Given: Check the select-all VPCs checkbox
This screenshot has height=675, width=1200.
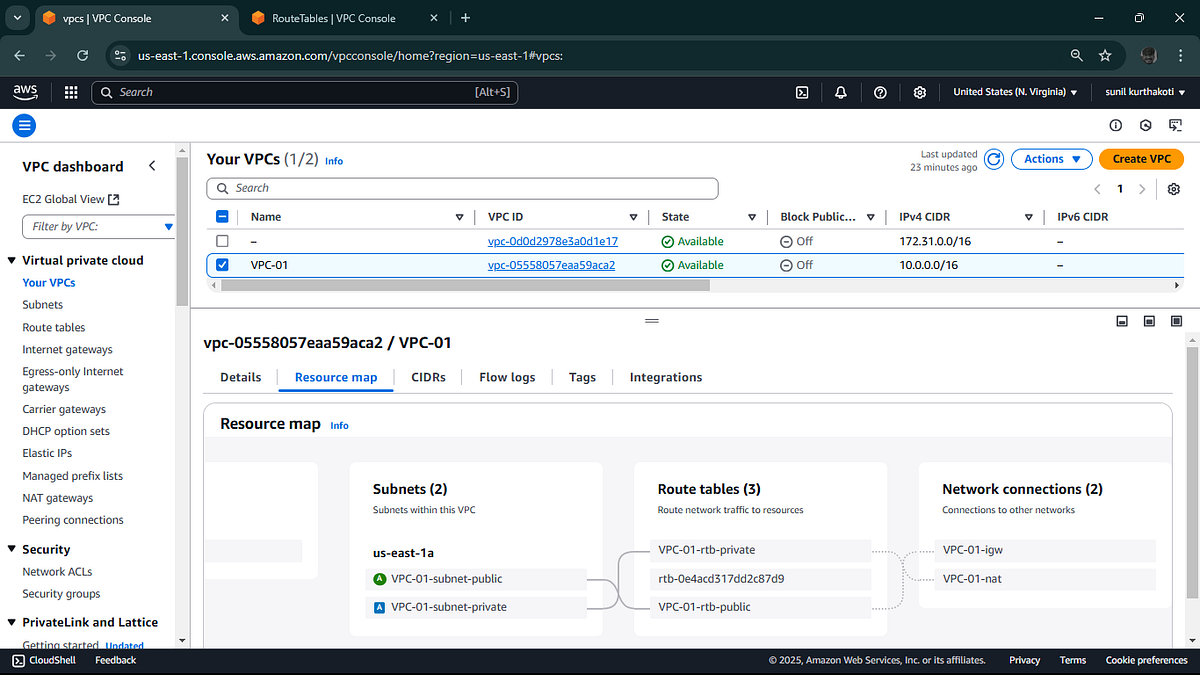Looking at the screenshot, I should 222,217.
